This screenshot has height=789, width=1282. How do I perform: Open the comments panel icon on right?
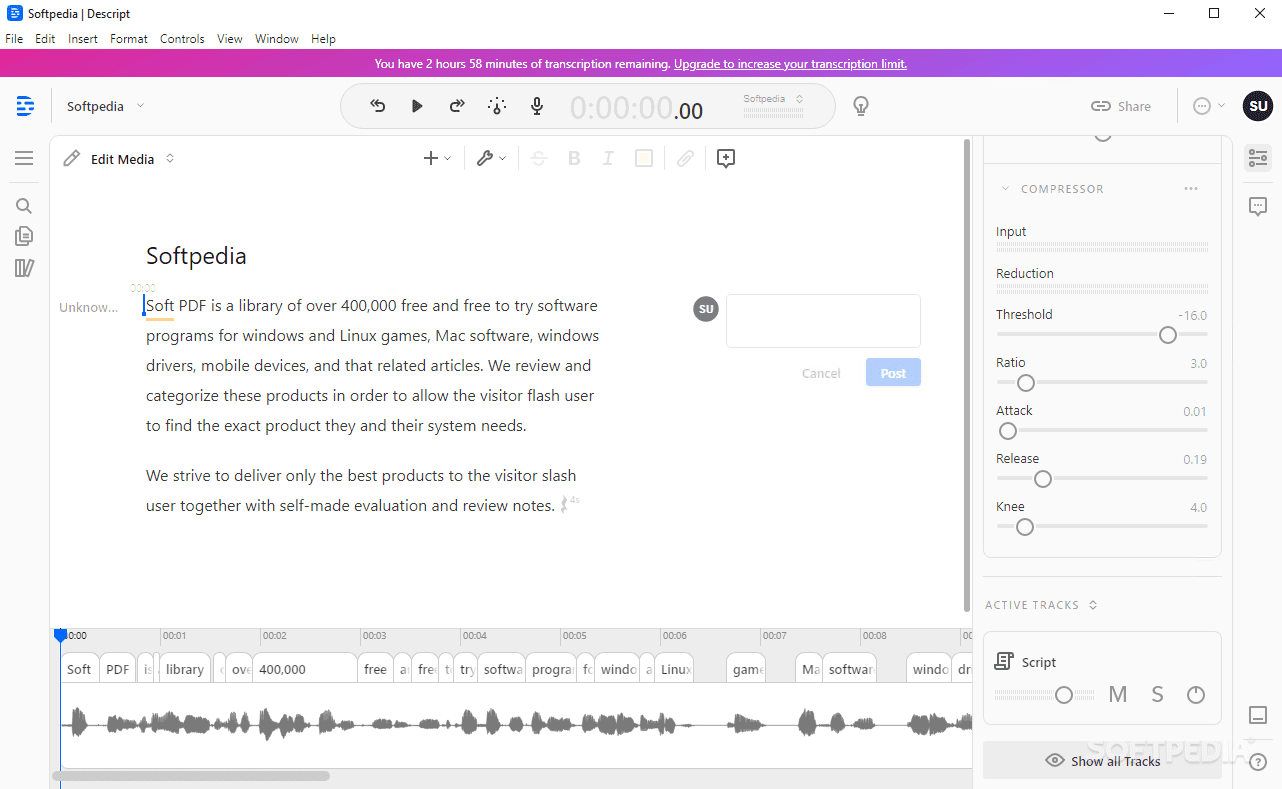1258,206
